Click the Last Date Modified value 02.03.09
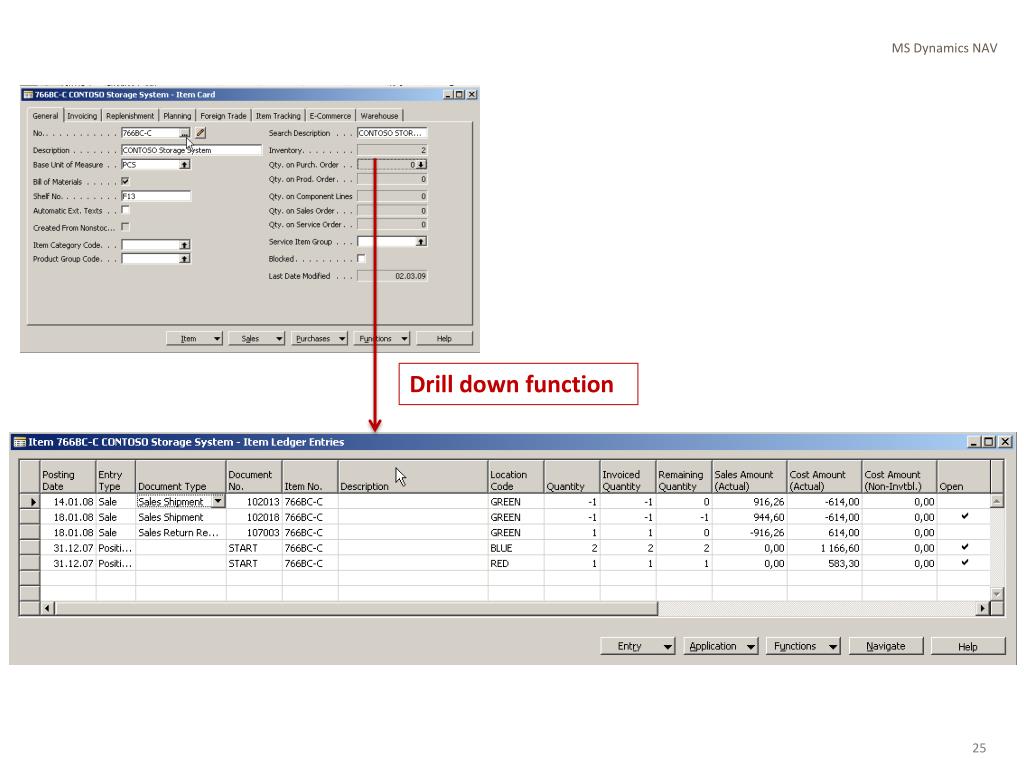The image size is (1024, 768). tap(392, 276)
